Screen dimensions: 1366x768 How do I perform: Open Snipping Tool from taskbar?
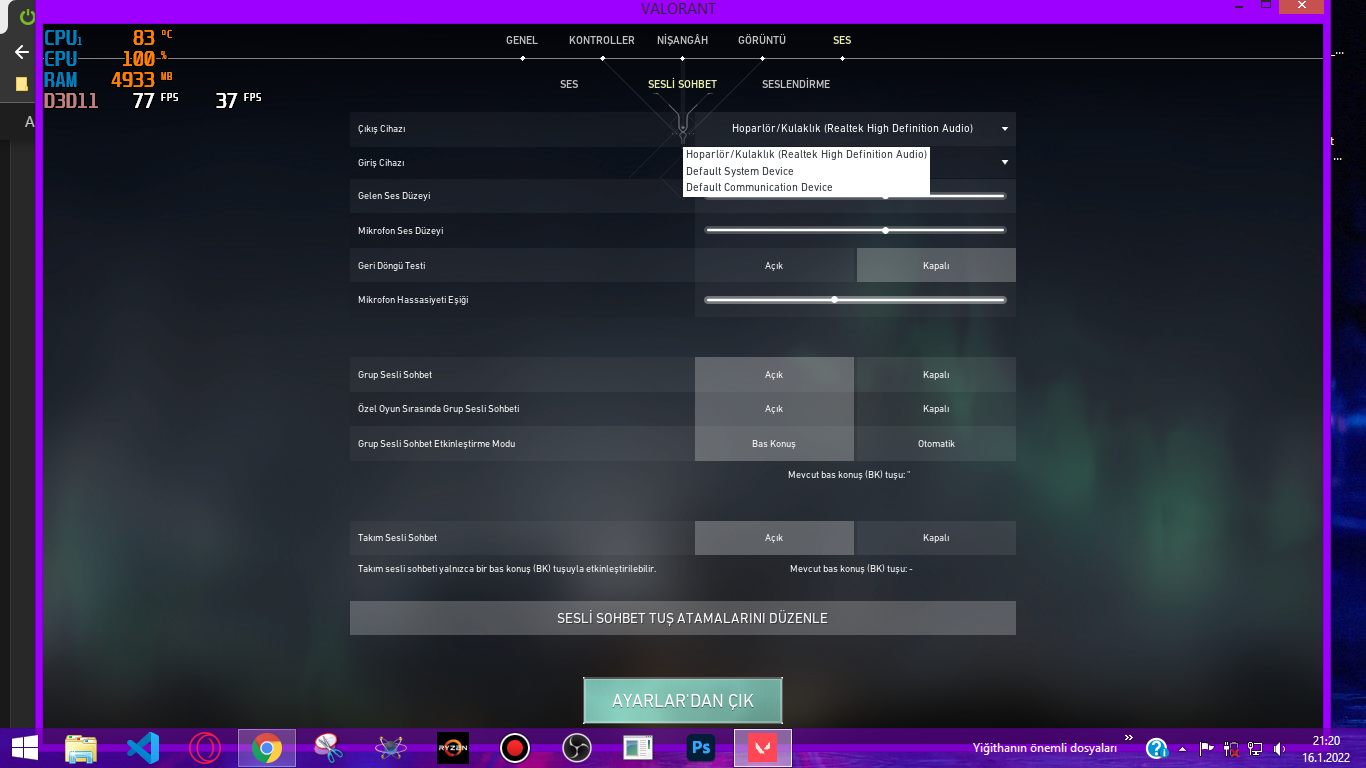point(328,747)
